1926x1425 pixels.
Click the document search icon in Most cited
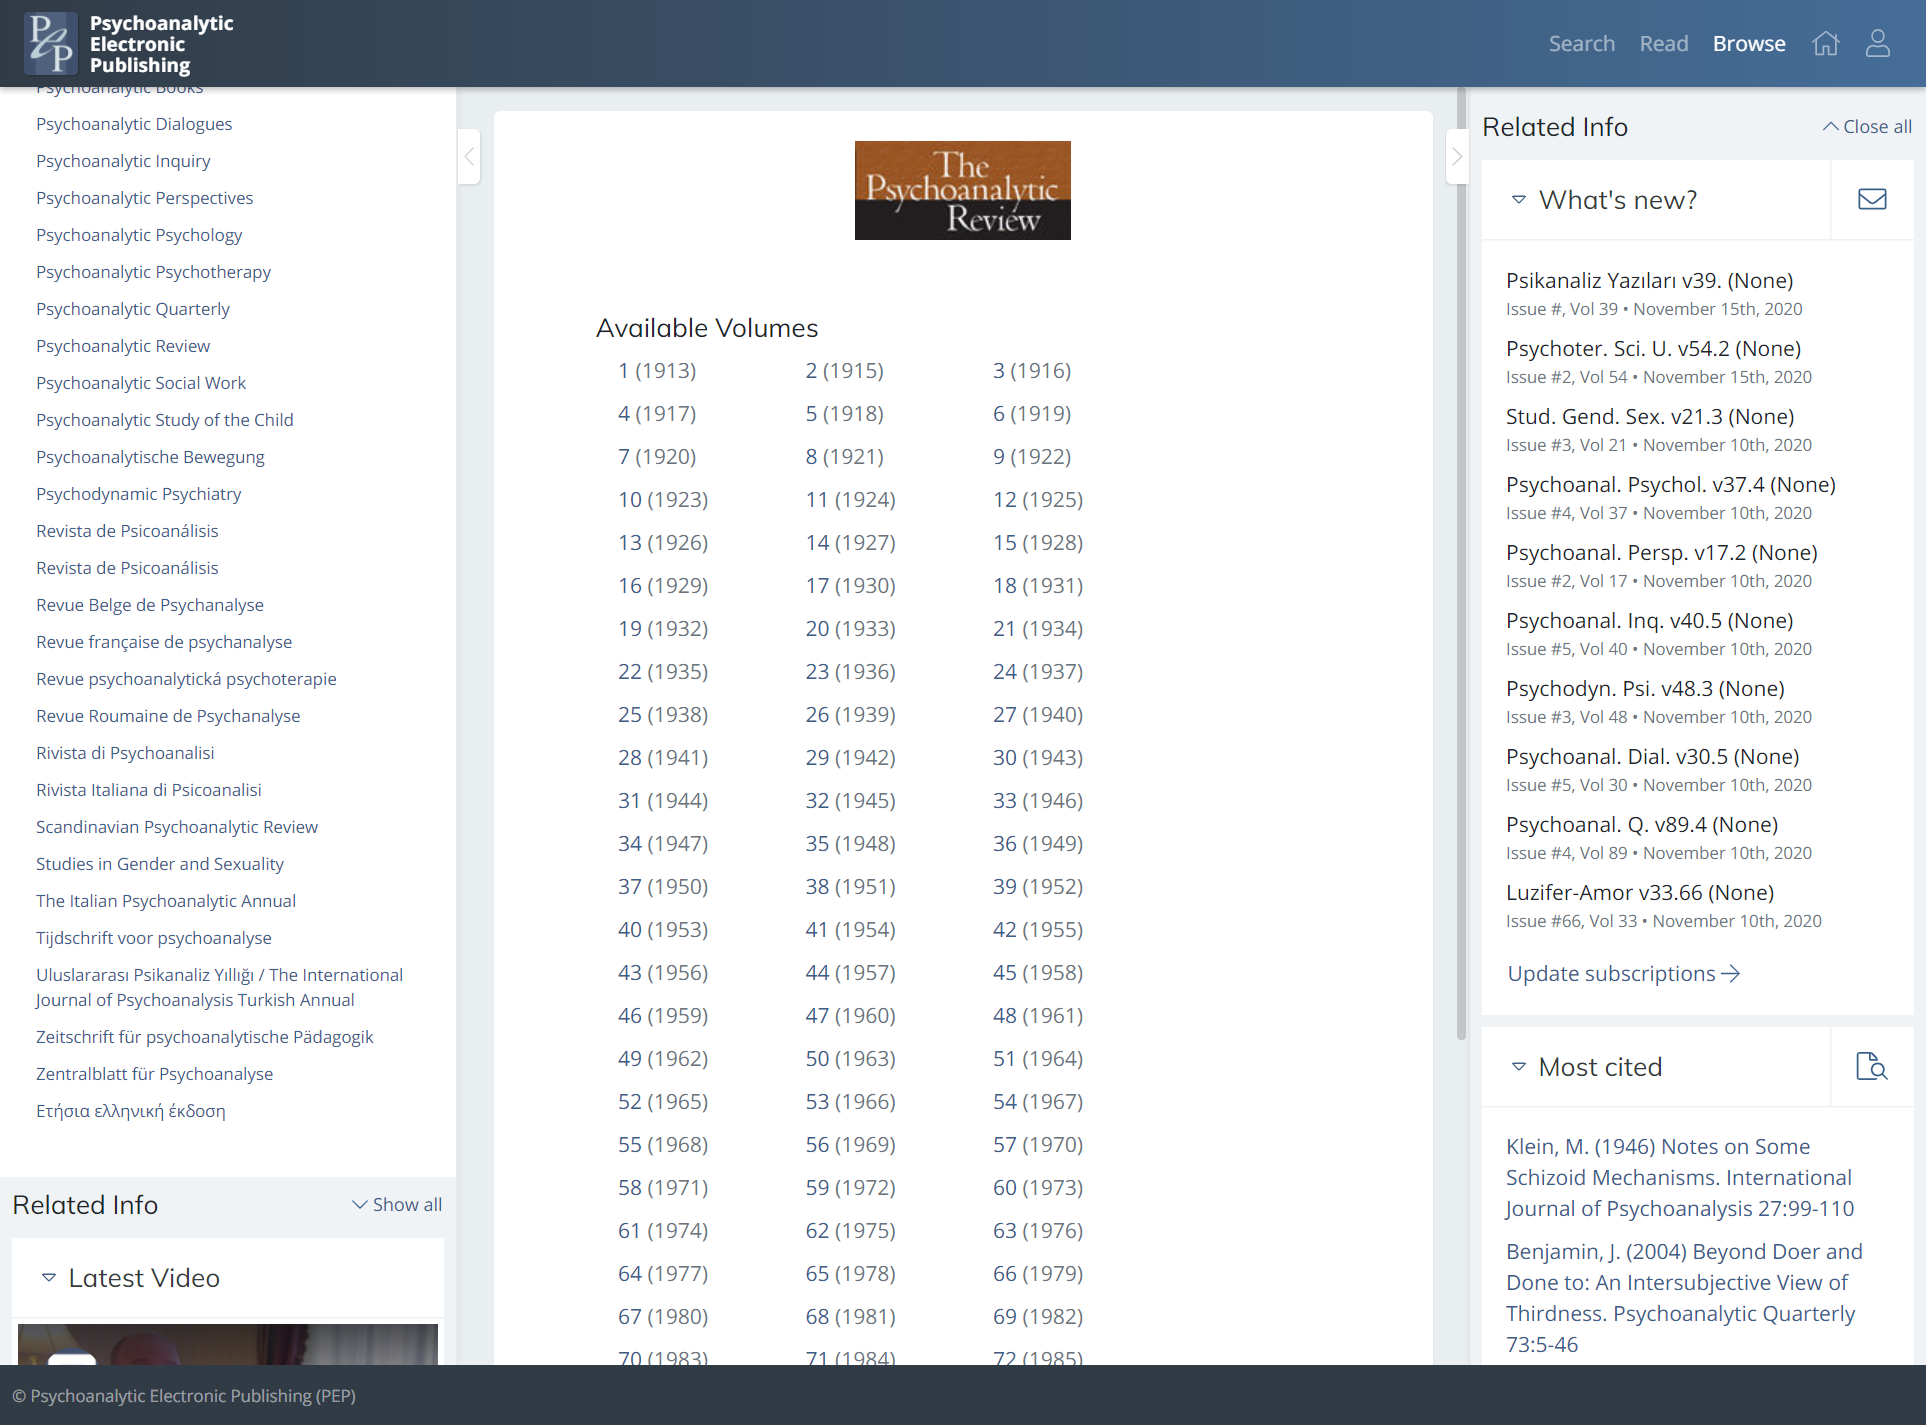(x=1870, y=1066)
